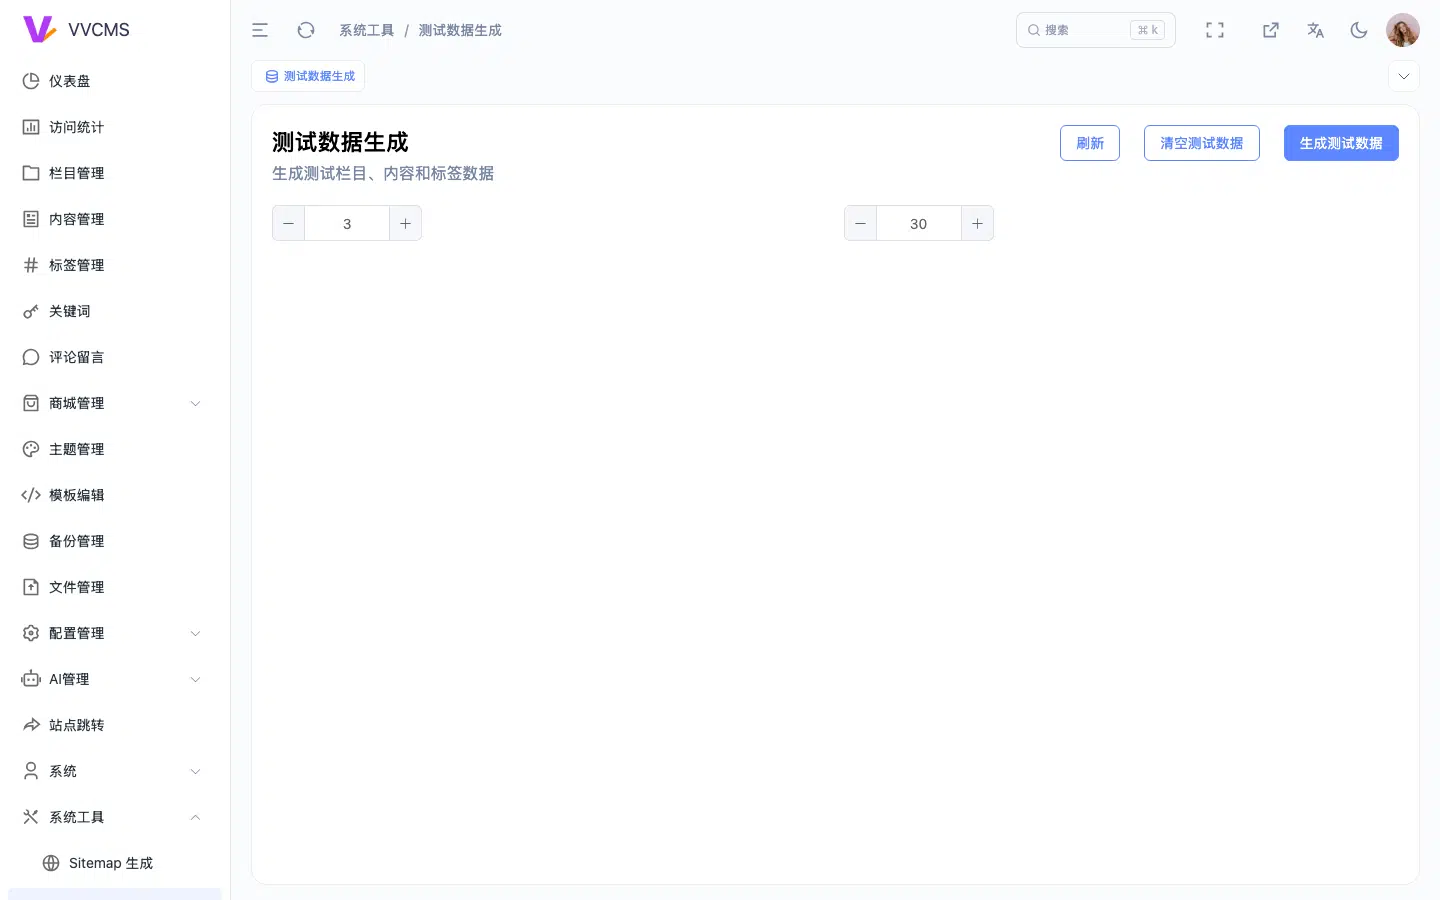
Task: Collapse the sidebar with the menu icon
Action: 260,30
